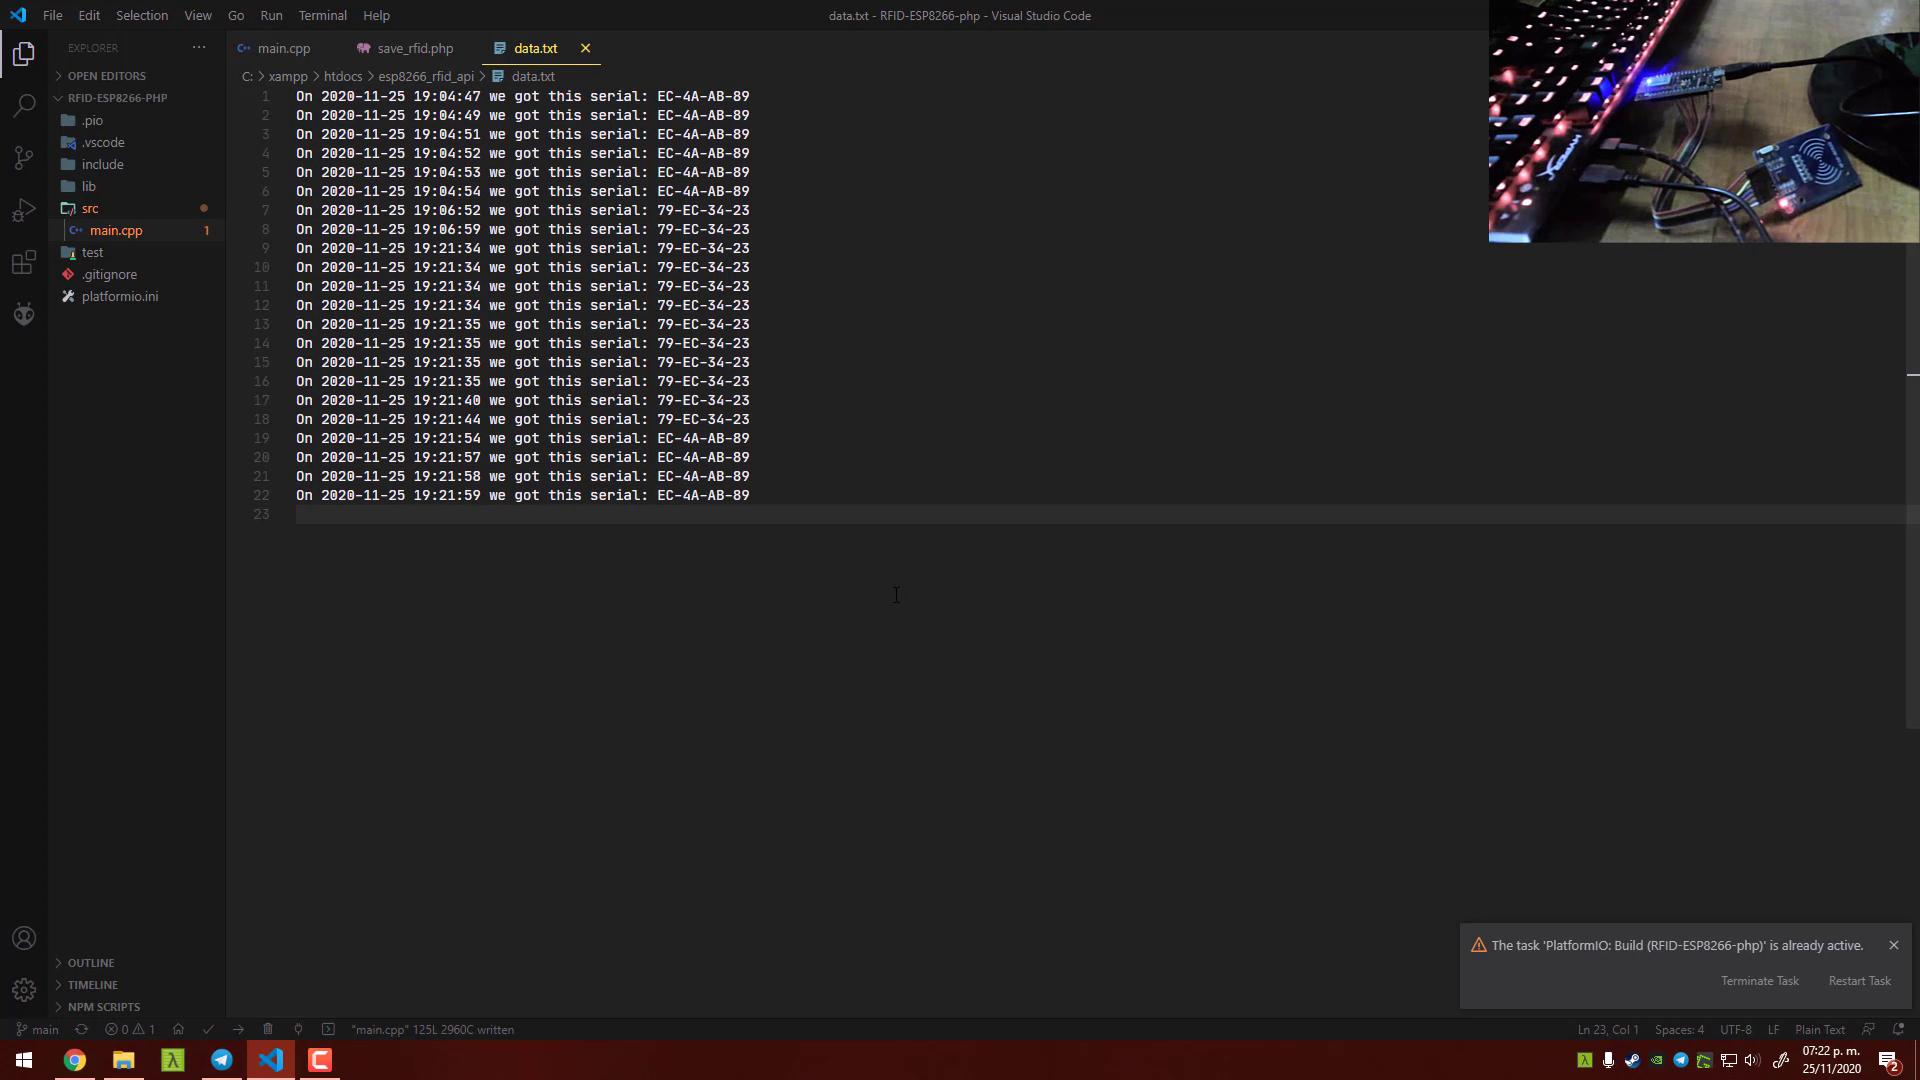Viewport: 1920px width, 1080px height.
Task: Place cursor on empty line 23
Action: (1100, 514)
